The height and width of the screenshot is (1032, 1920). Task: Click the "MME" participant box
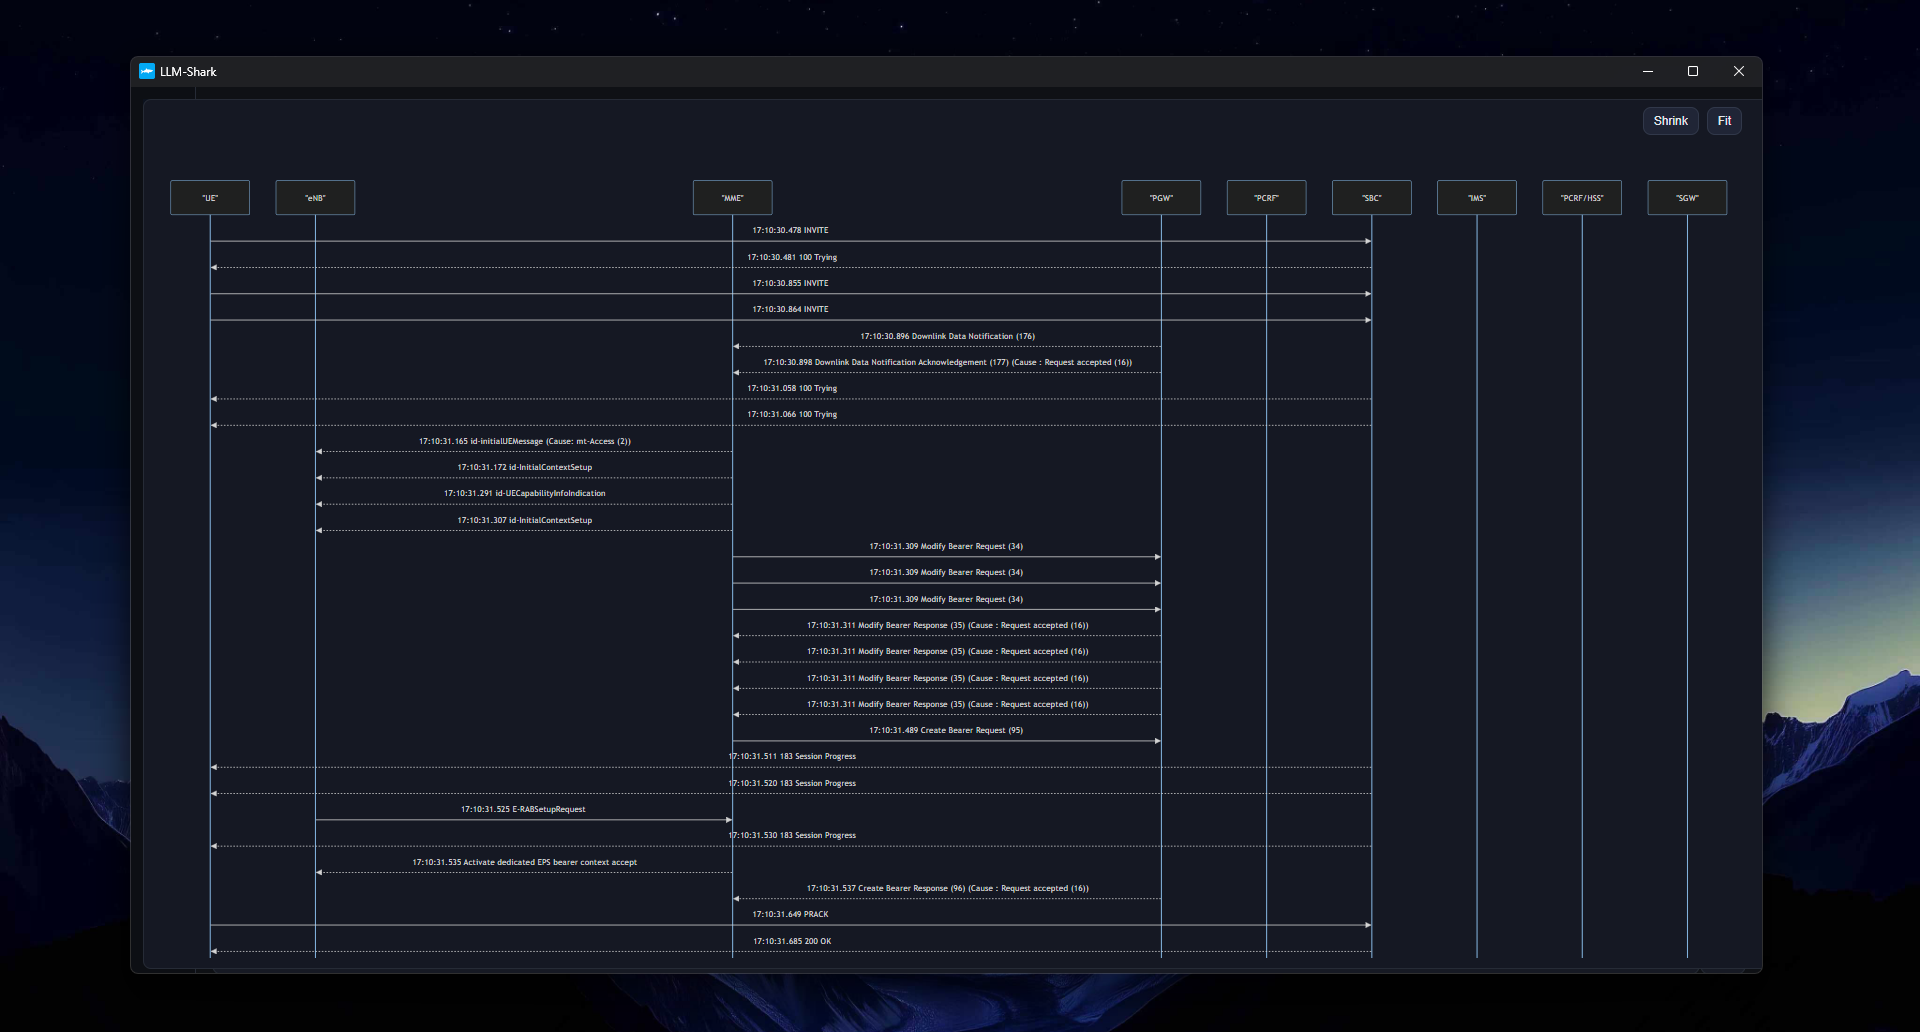tap(732, 198)
